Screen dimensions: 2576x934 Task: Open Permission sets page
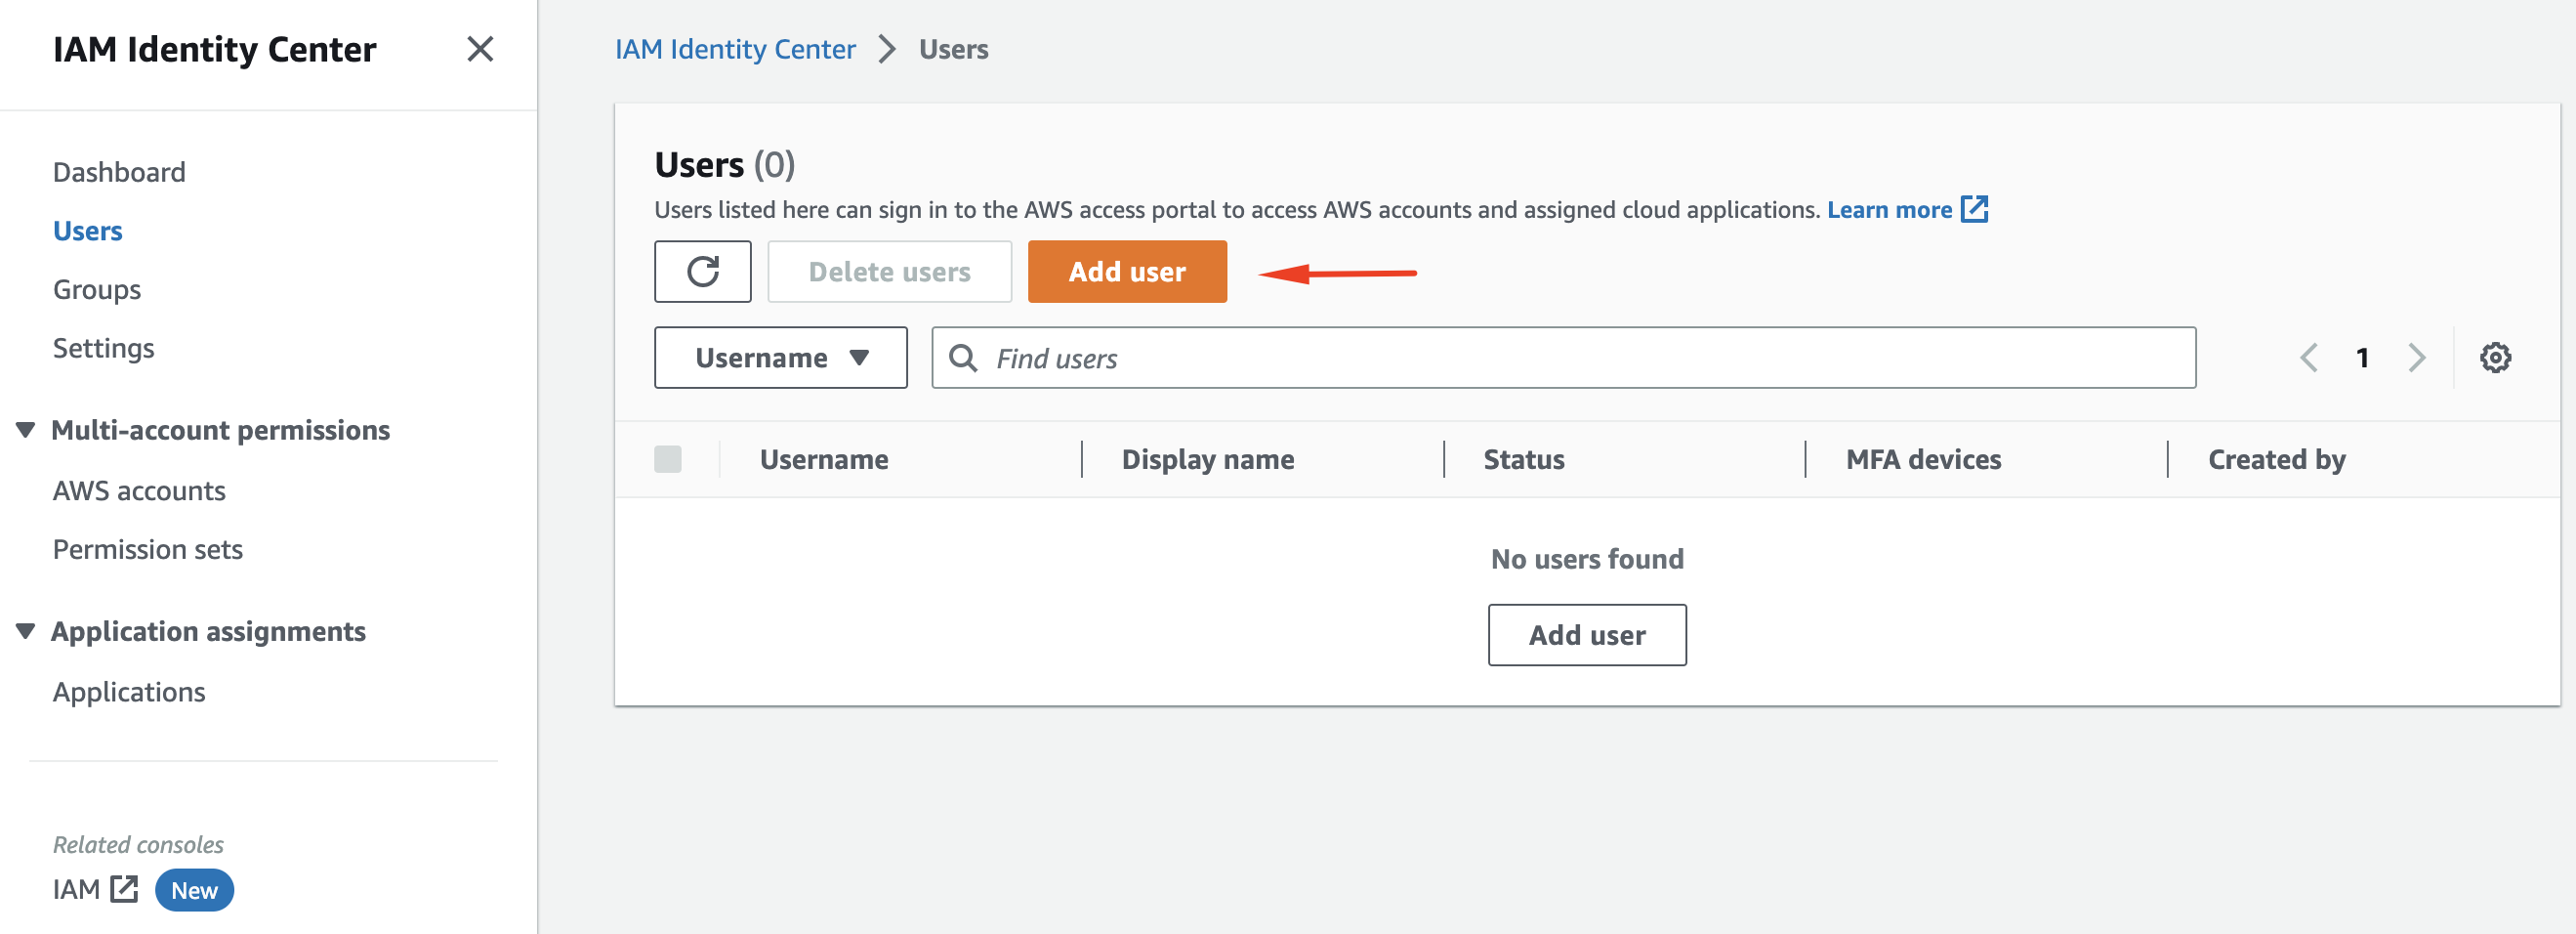[148, 549]
